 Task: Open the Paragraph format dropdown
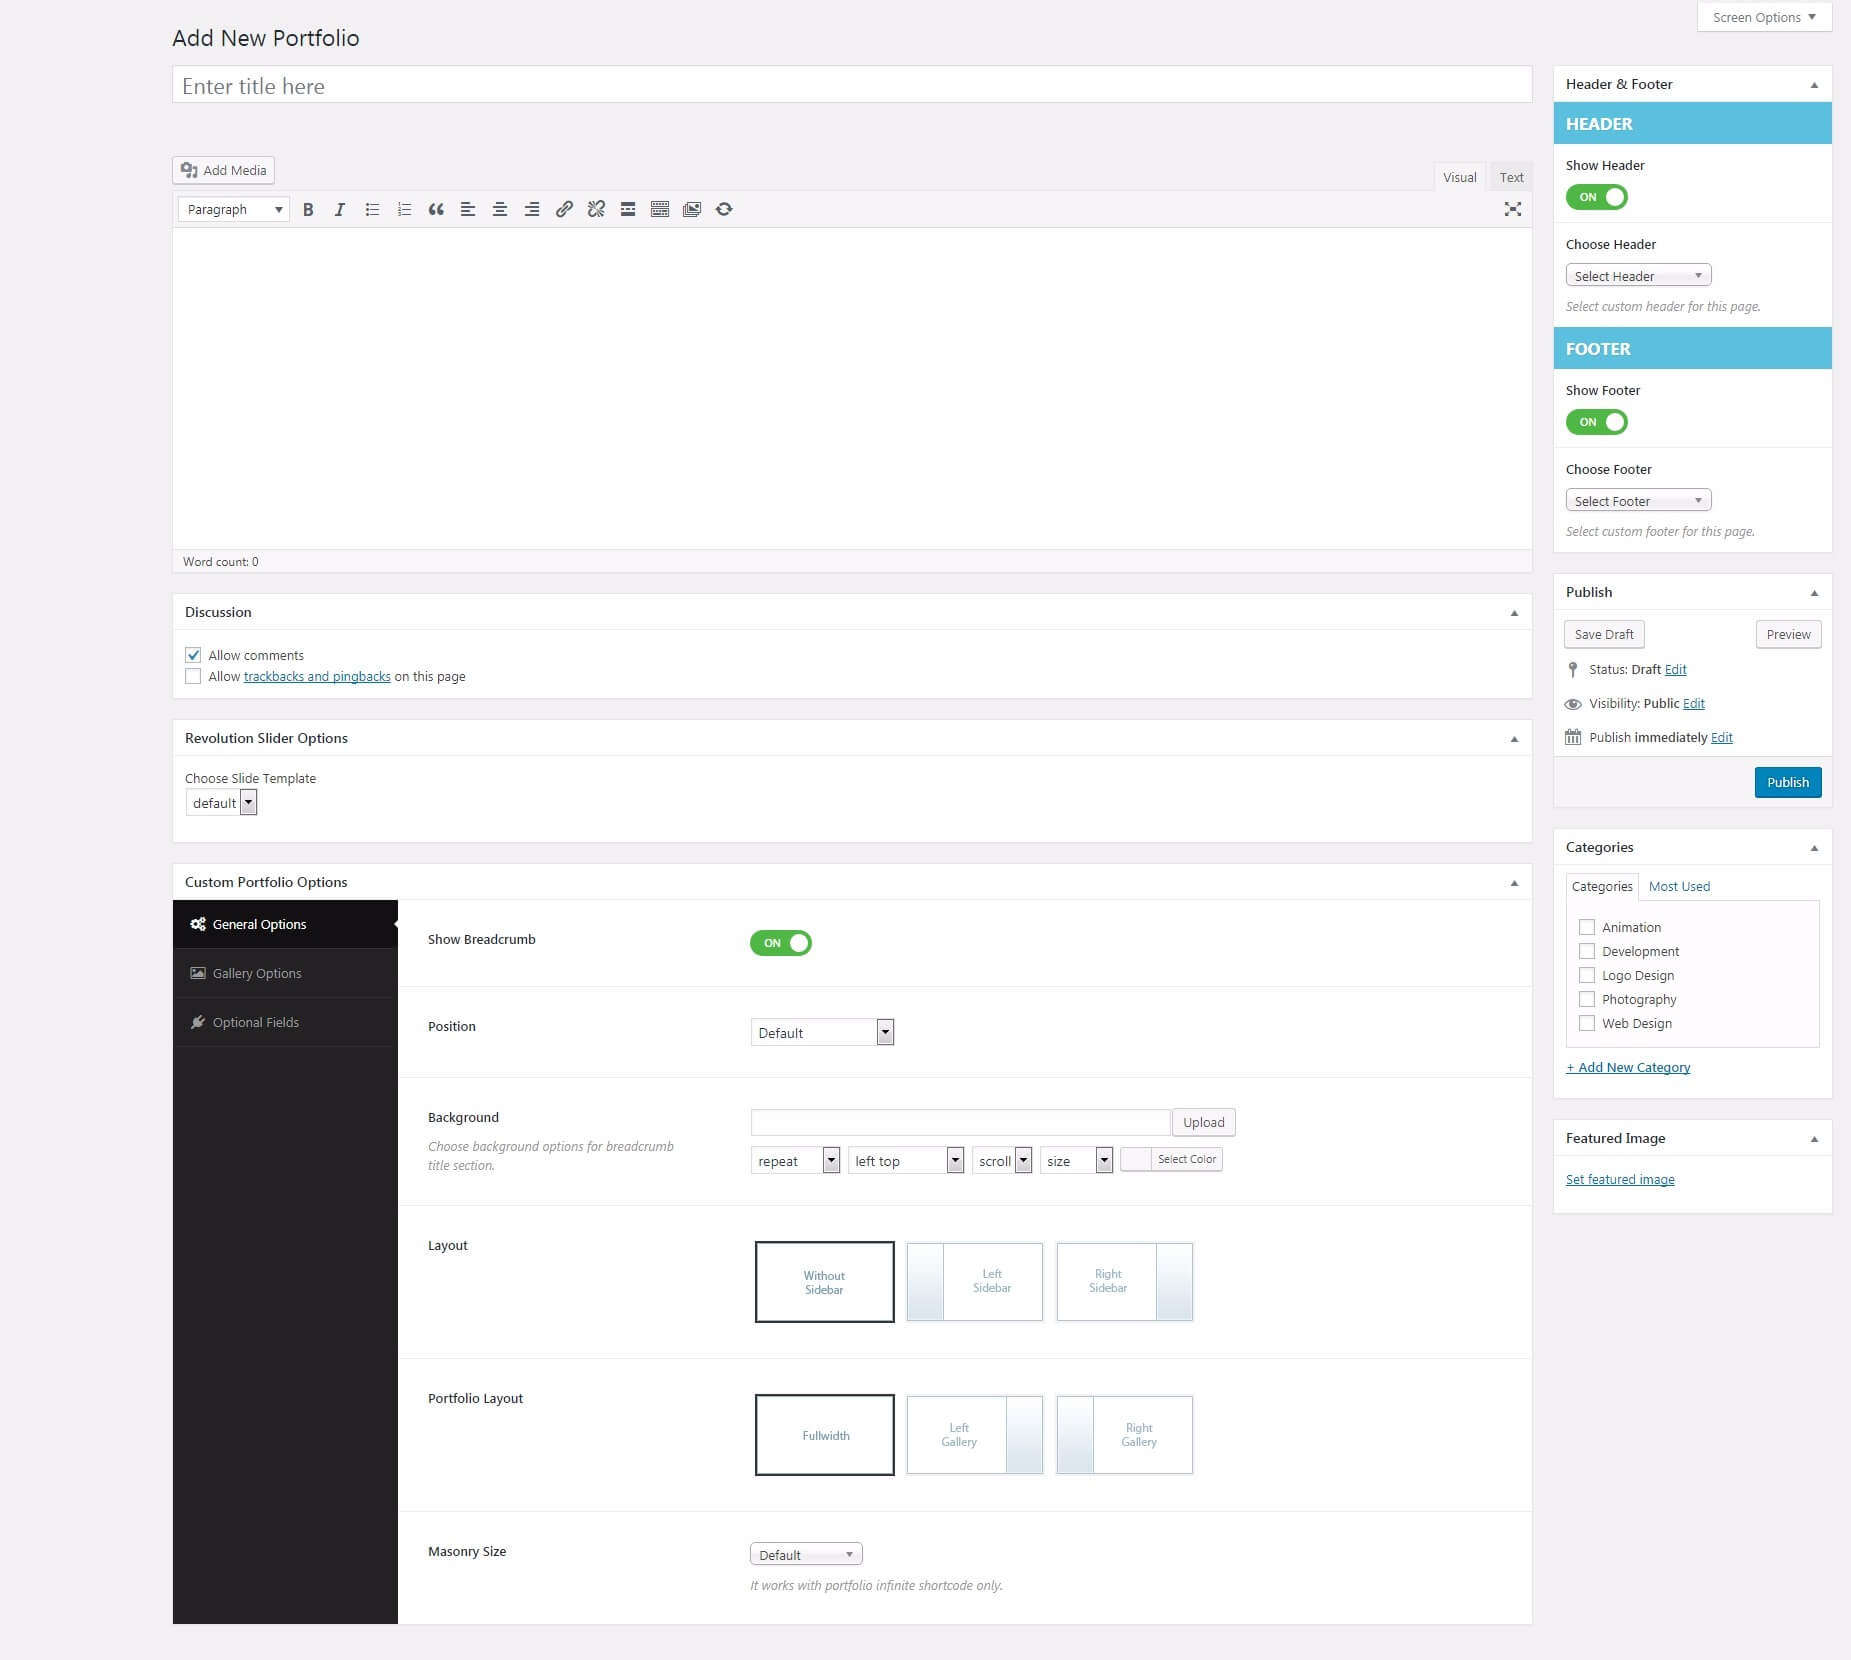click(234, 209)
